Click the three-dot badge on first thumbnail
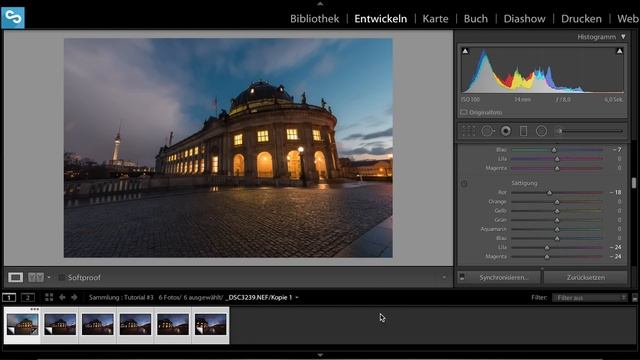This screenshot has height=360, width=640. 35,309
